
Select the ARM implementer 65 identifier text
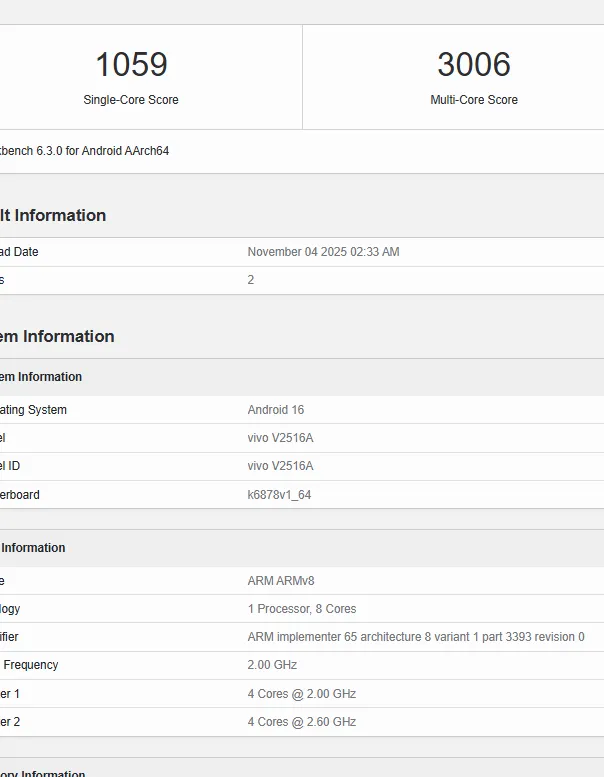(x=416, y=637)
